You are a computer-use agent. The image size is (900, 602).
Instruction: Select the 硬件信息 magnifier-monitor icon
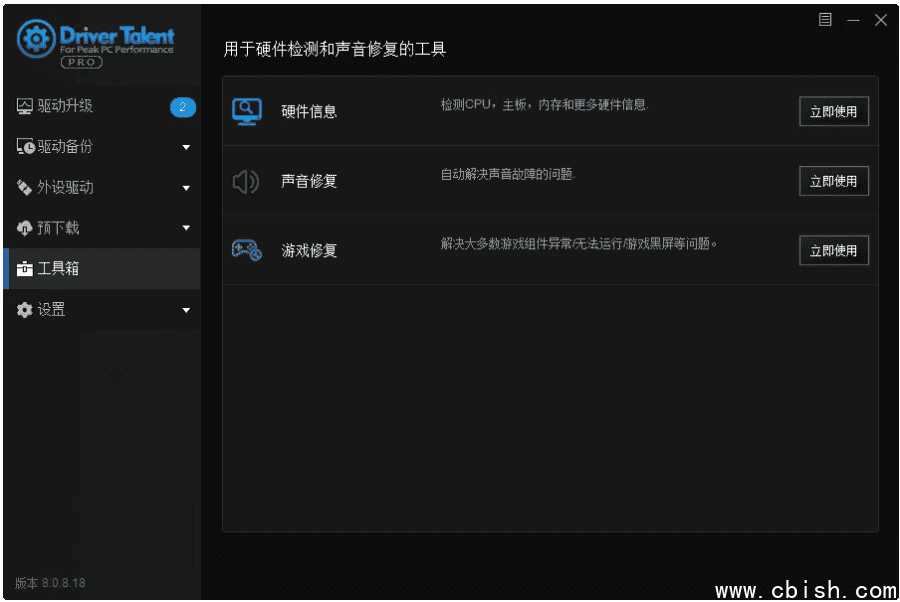tap(246, 111)
